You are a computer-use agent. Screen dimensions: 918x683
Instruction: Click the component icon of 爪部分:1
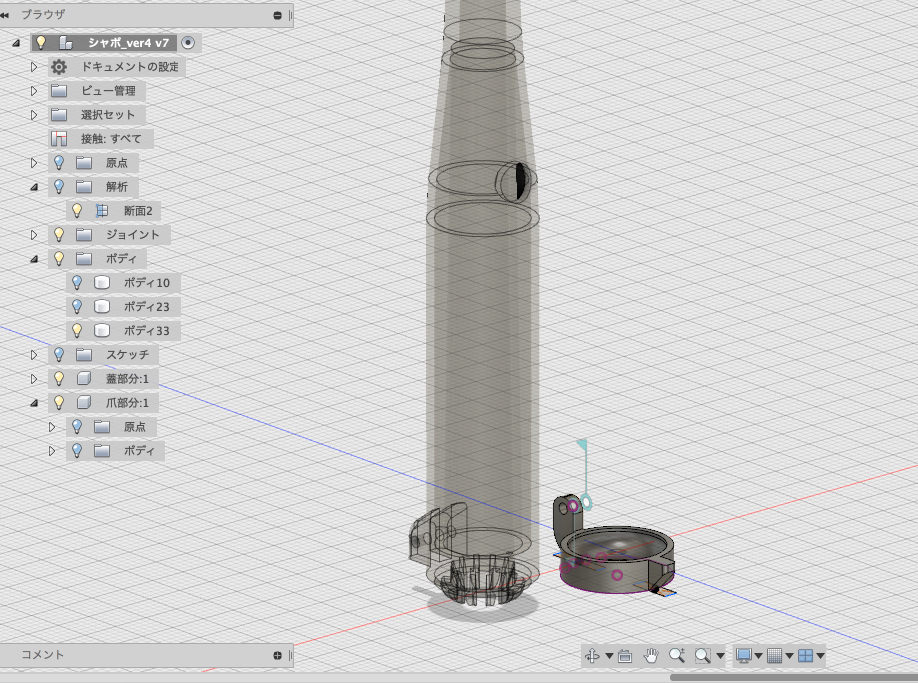[x=84, y=403]
